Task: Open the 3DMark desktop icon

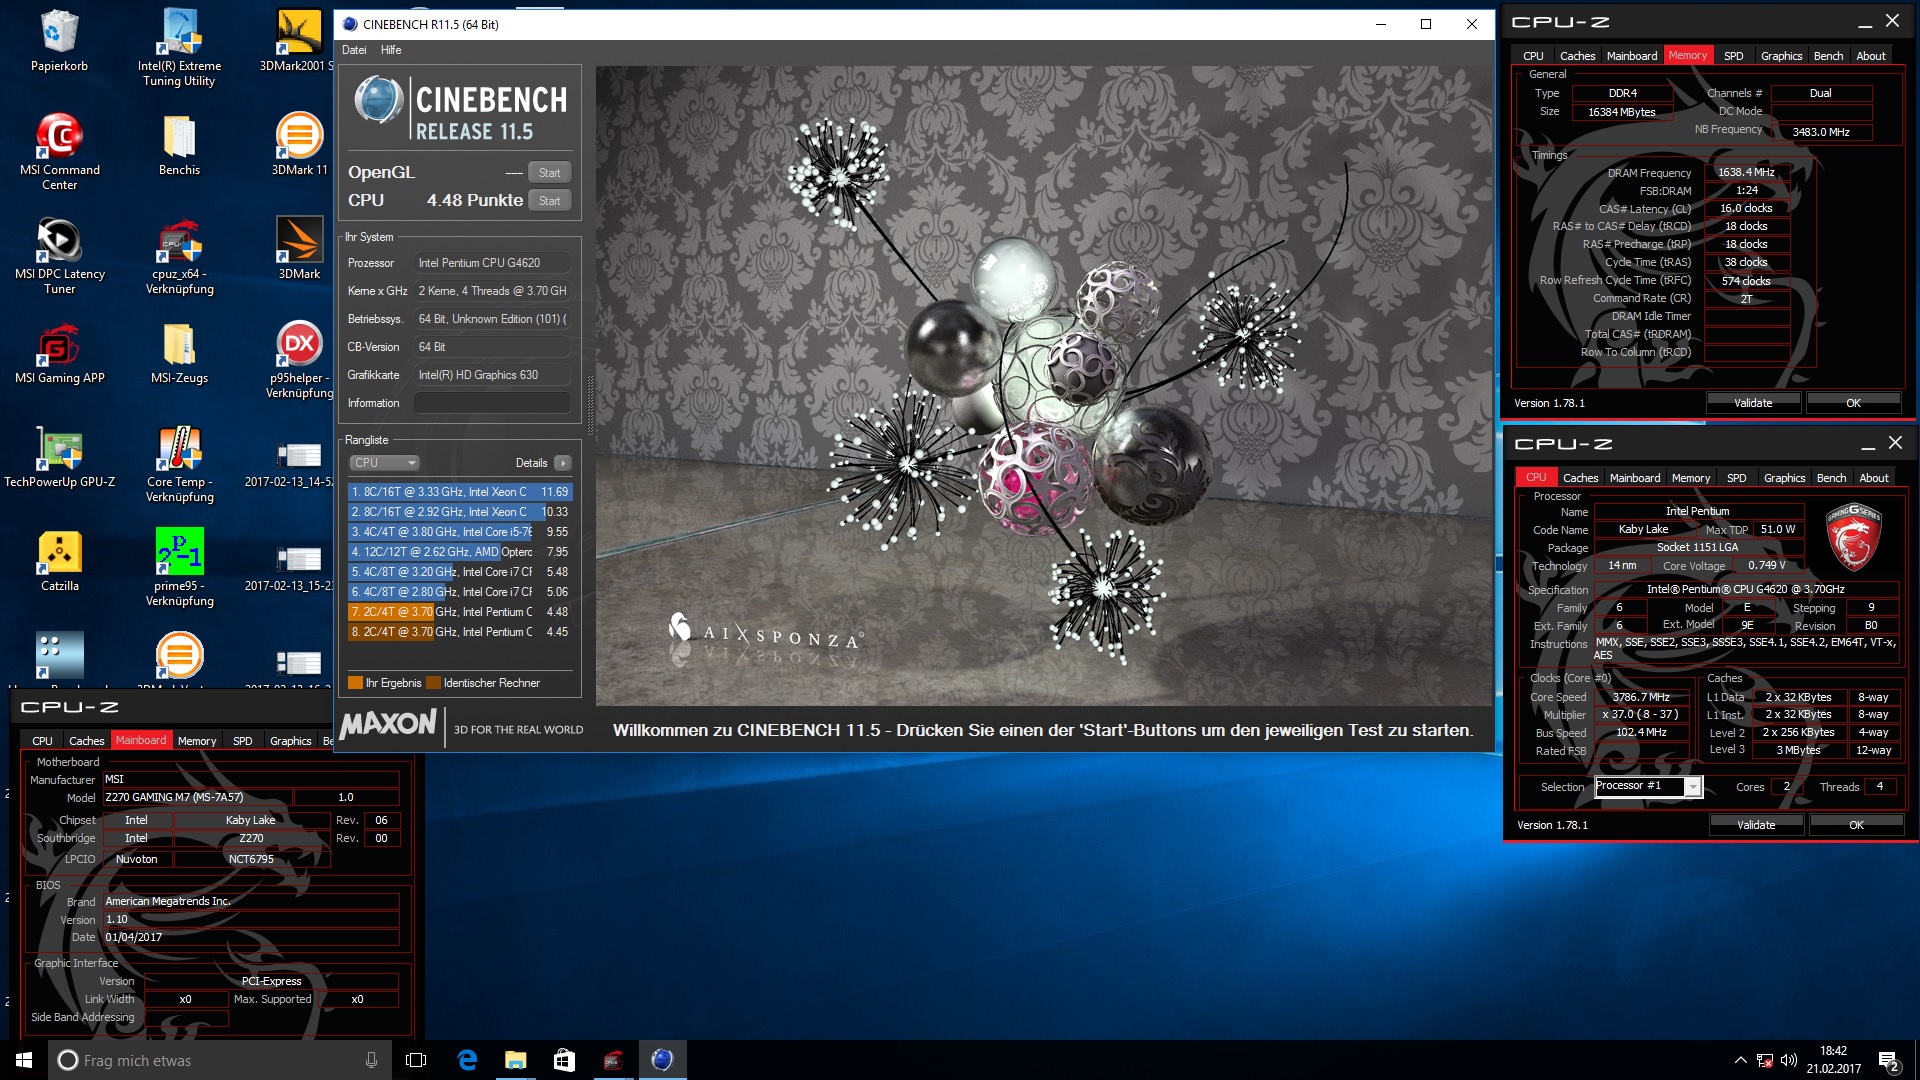Action: pos(299,247)
